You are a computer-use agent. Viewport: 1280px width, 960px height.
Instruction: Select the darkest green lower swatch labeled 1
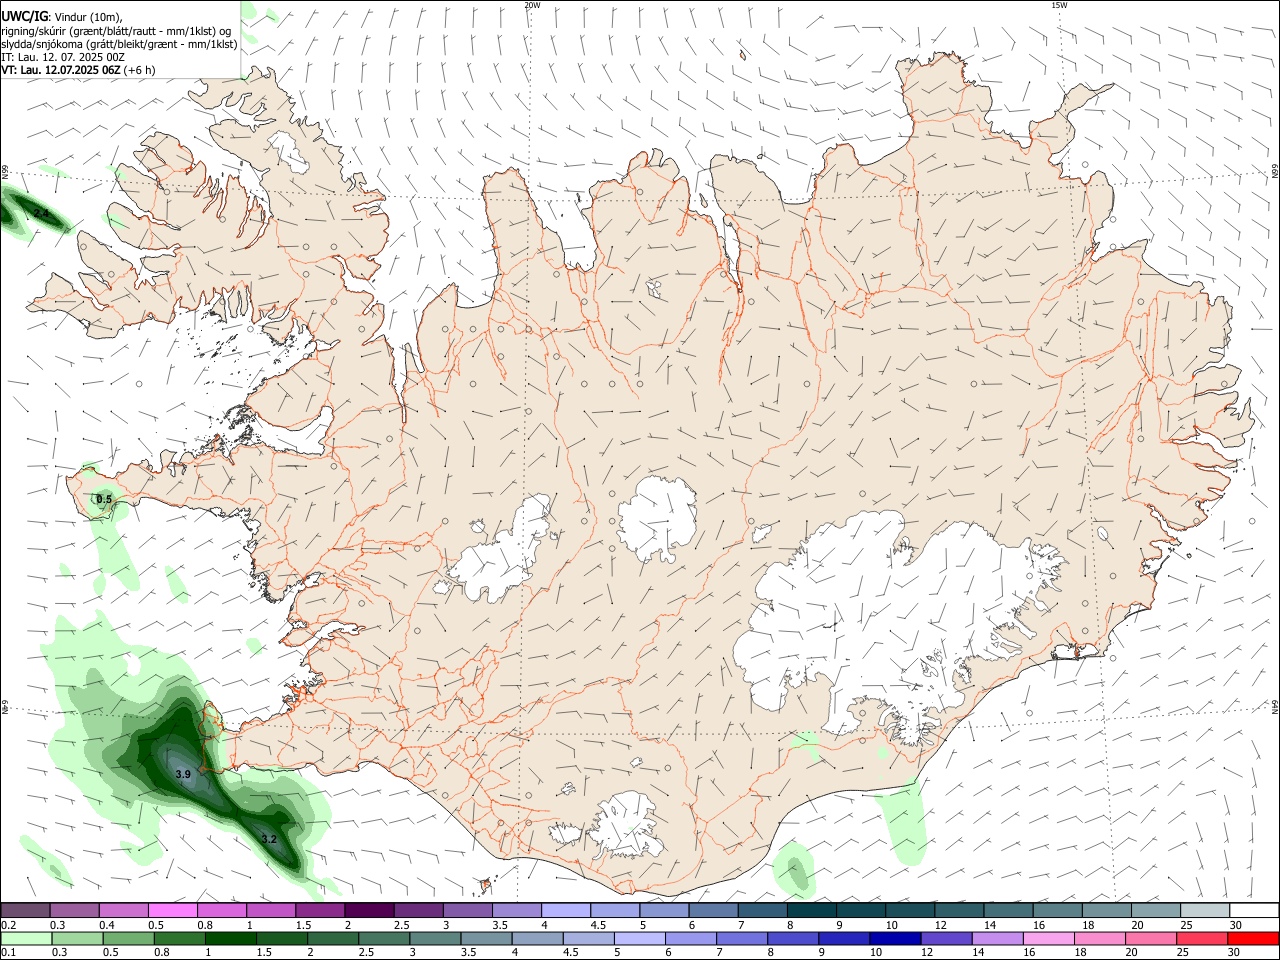[231, 938]
